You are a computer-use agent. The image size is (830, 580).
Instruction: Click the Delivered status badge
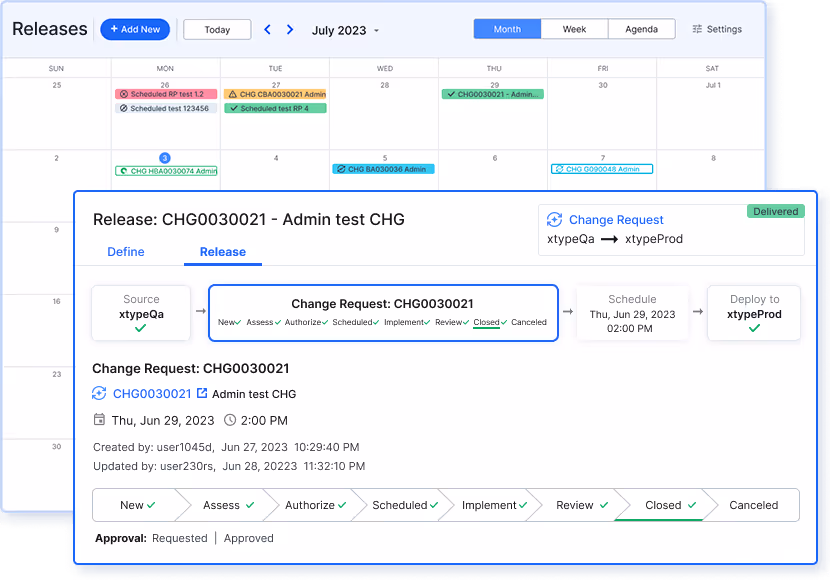click(x=775, y=212)
